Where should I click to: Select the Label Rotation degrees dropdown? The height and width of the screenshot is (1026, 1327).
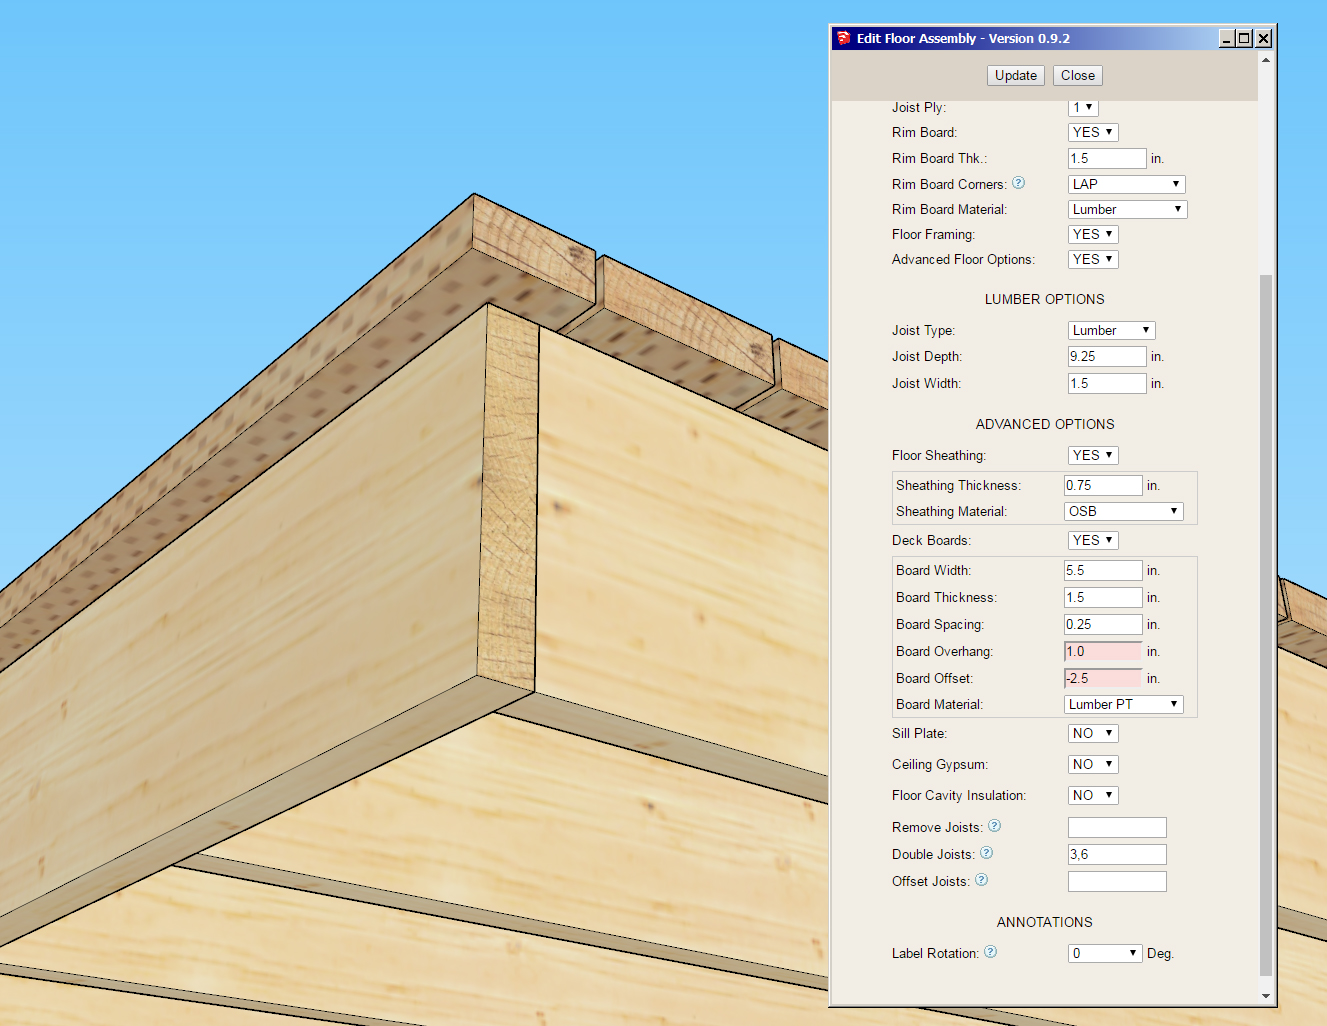(x=1104, y=953)
